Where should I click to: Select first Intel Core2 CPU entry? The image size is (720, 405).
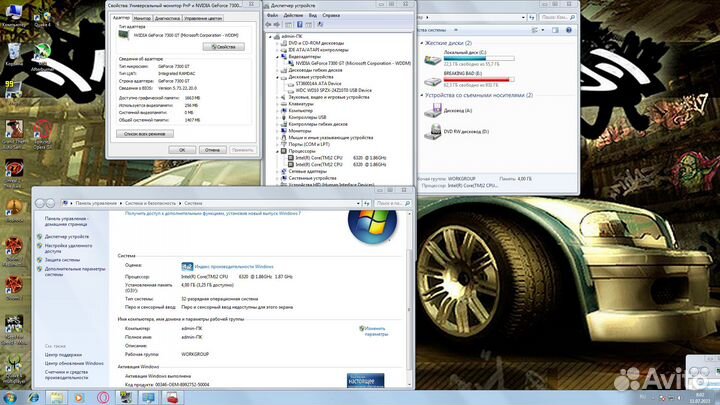(341, 158)
